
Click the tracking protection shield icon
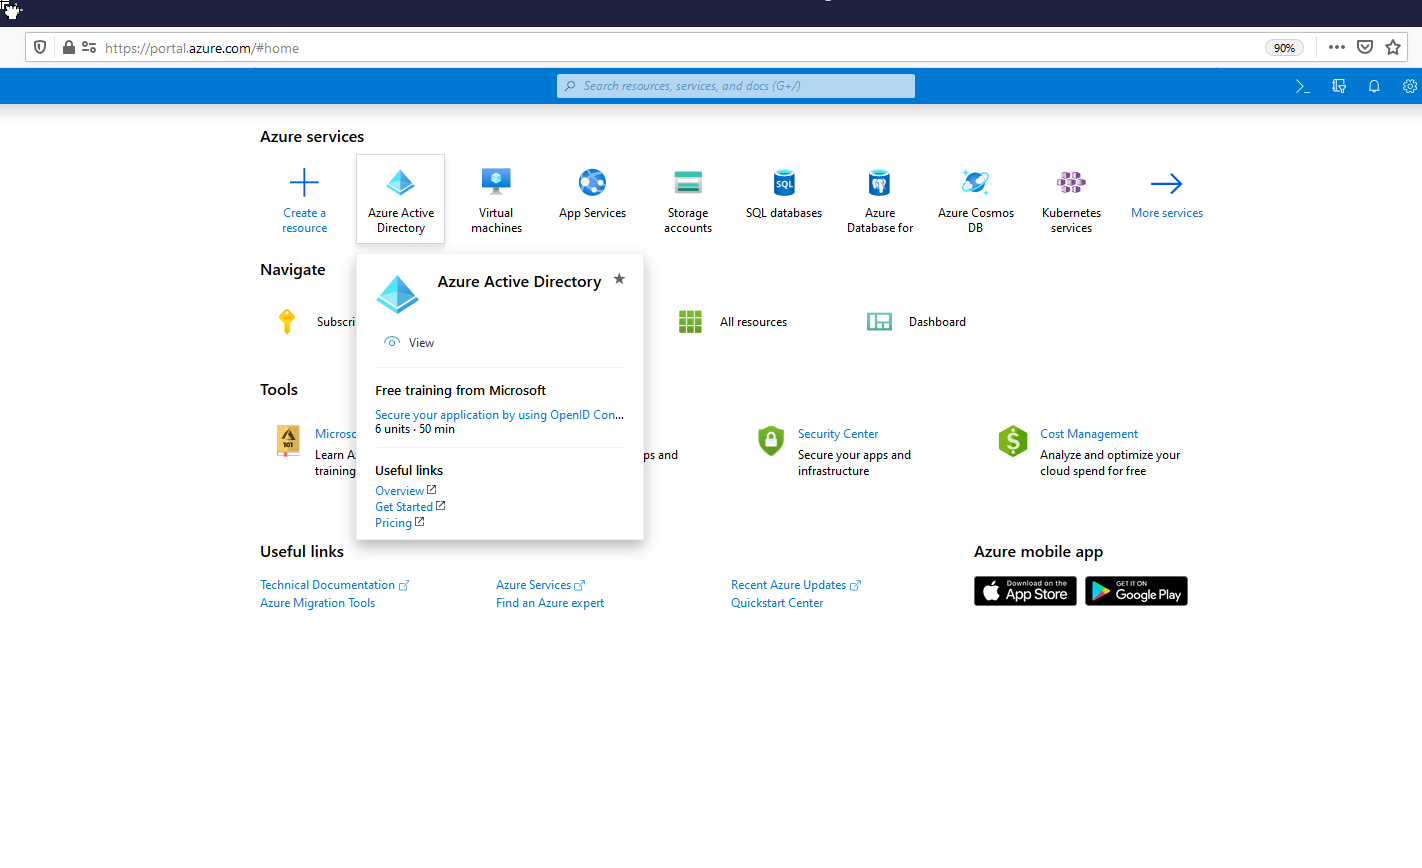coord(40,47)
